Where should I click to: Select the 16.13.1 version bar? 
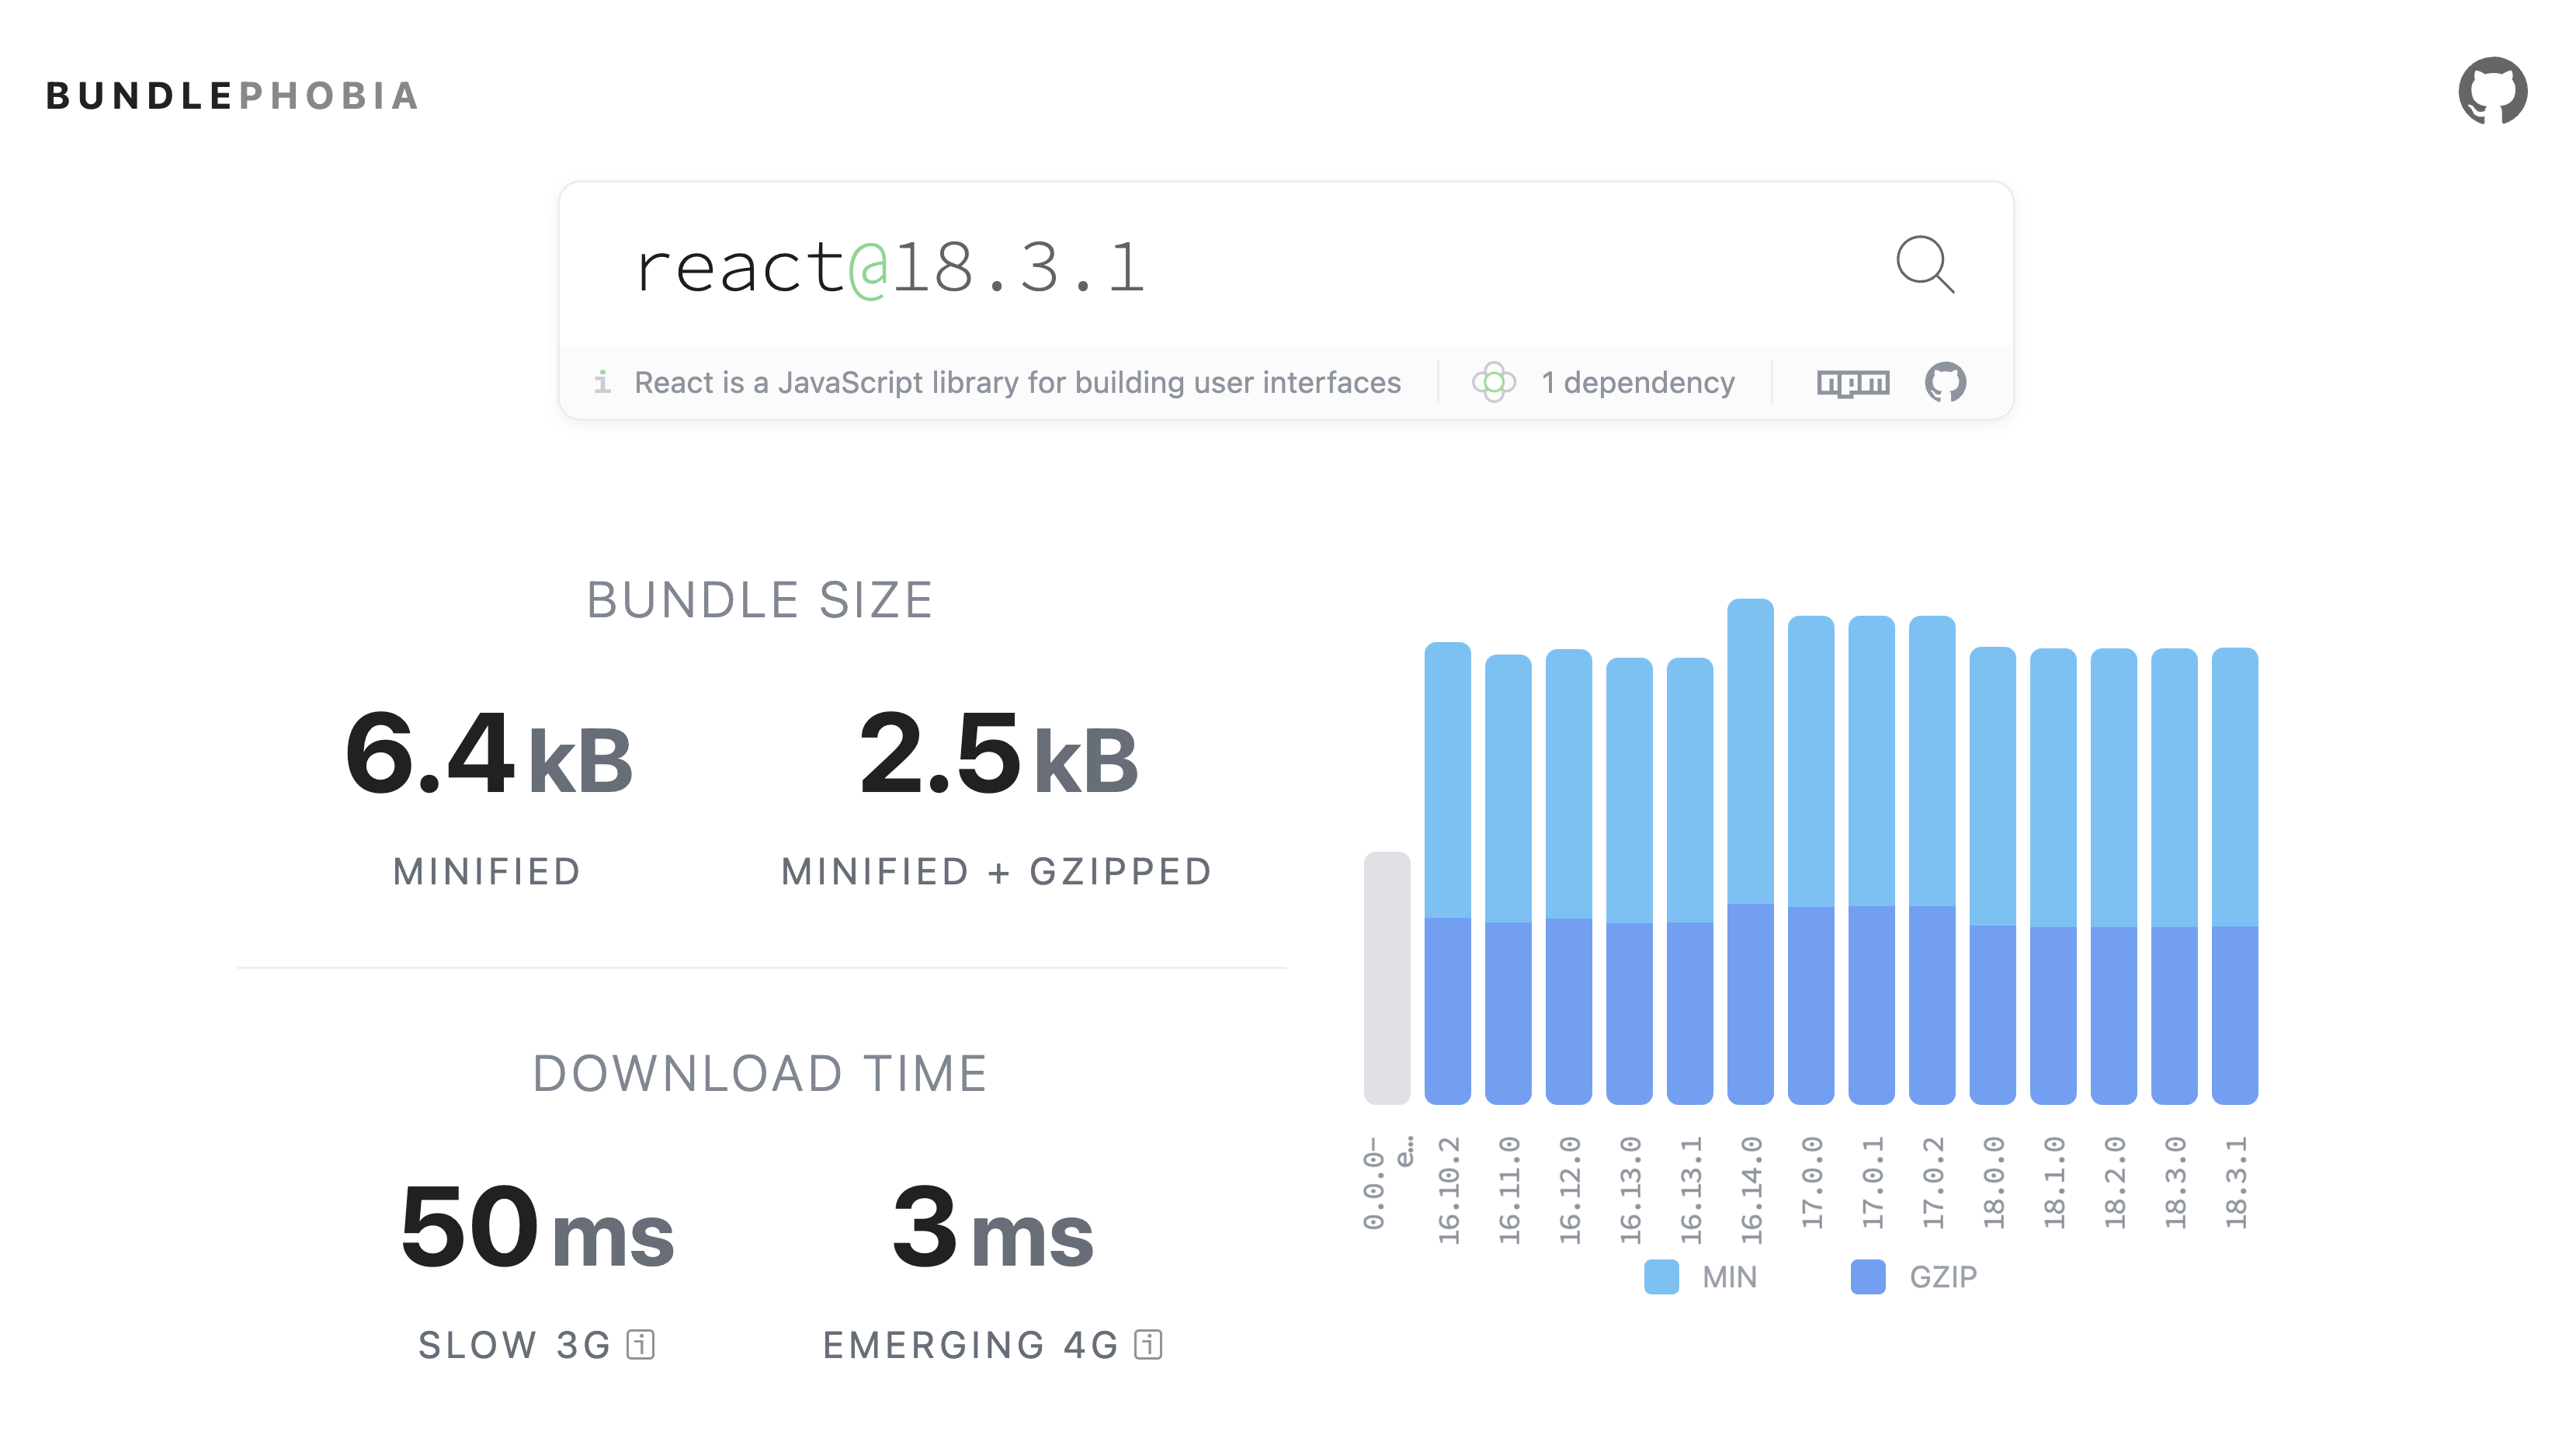1690,881
